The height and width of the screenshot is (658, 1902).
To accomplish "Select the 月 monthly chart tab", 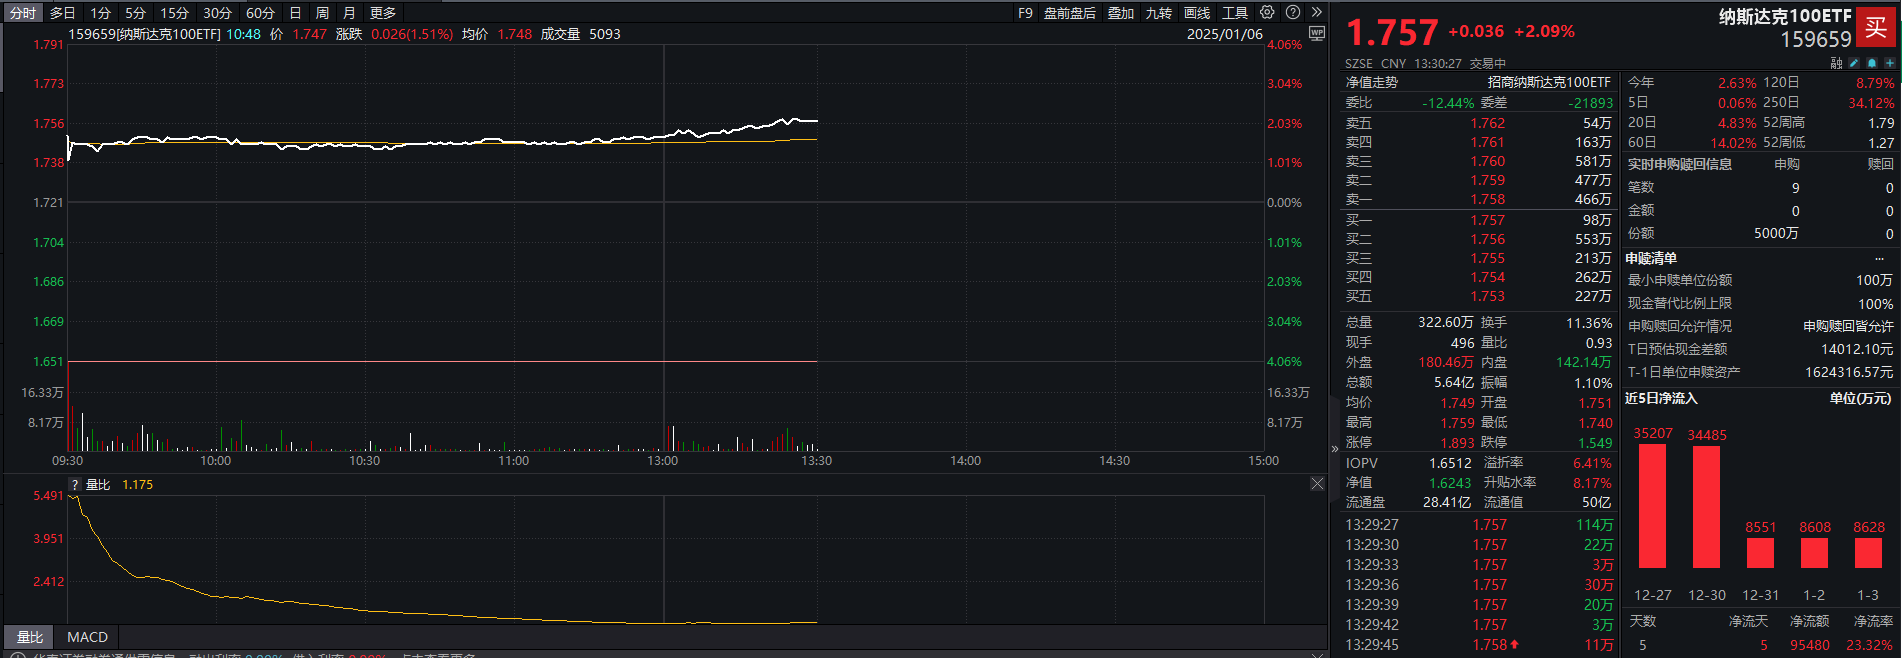I will [x=349, y=13].
